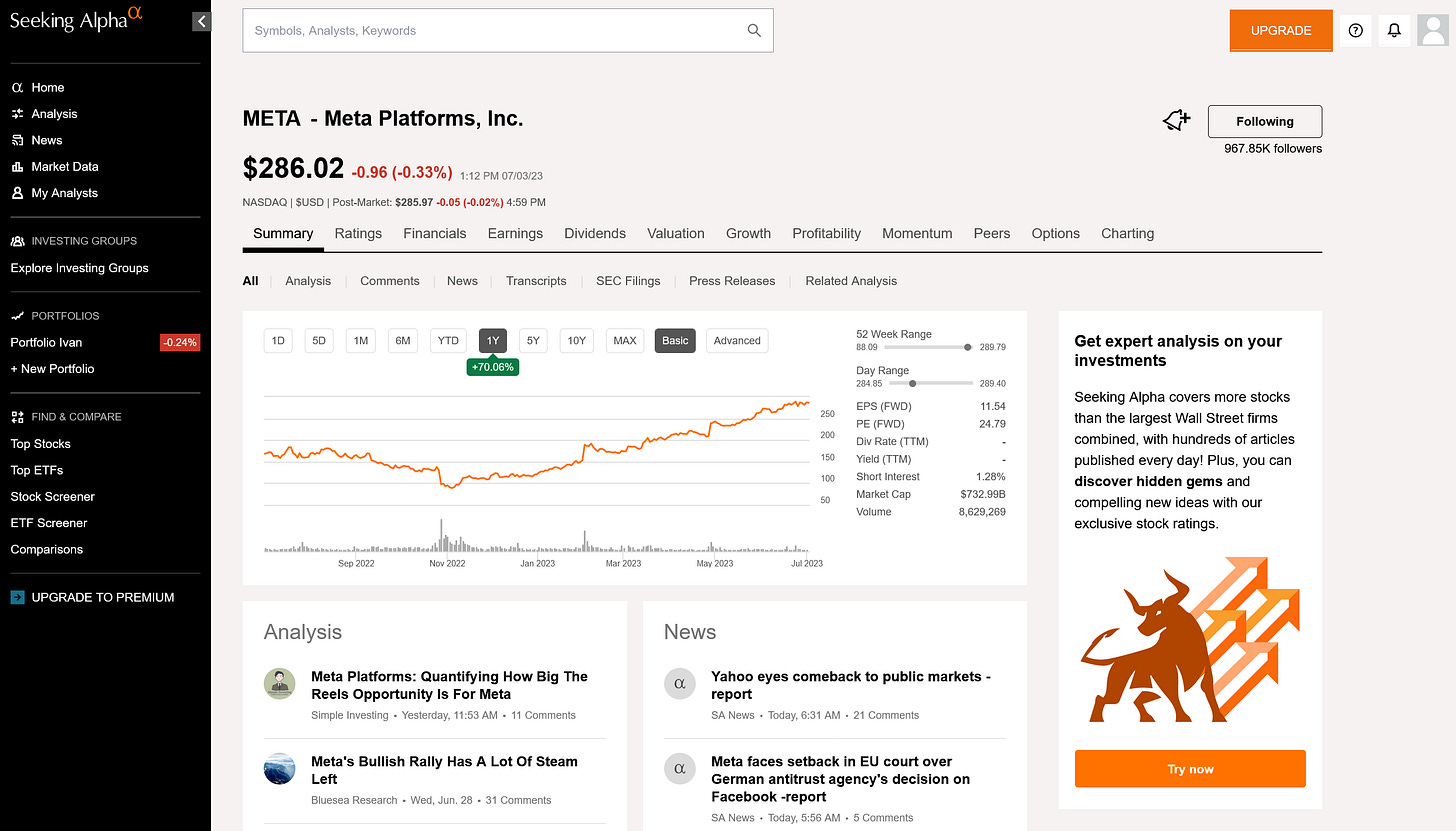Click Simple Investing author avatar
This screenshot has height=831, width=1456.
coord(280,684)
